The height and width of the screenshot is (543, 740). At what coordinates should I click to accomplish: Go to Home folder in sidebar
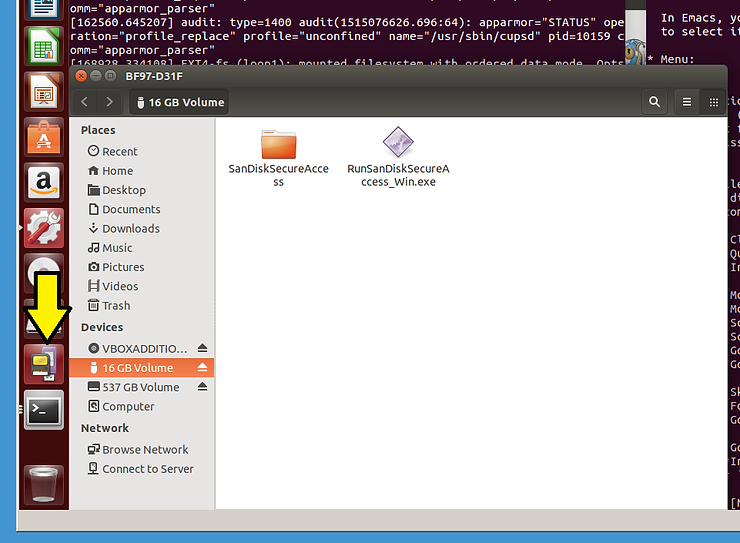tap(117, 171)
